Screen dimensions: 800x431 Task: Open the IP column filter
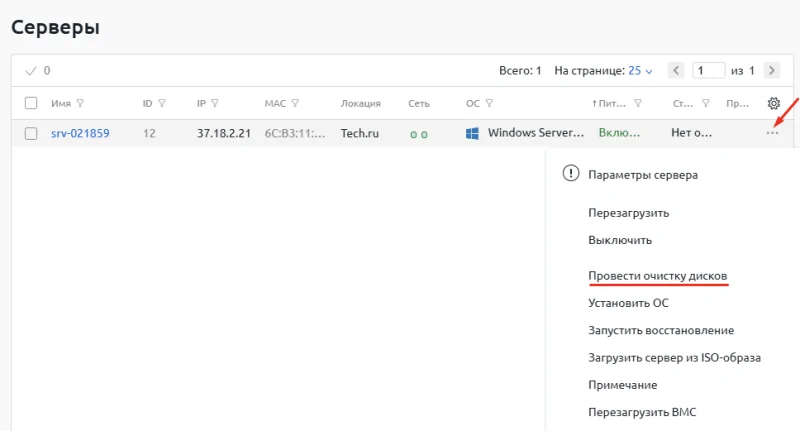click(x=215, y=103)
